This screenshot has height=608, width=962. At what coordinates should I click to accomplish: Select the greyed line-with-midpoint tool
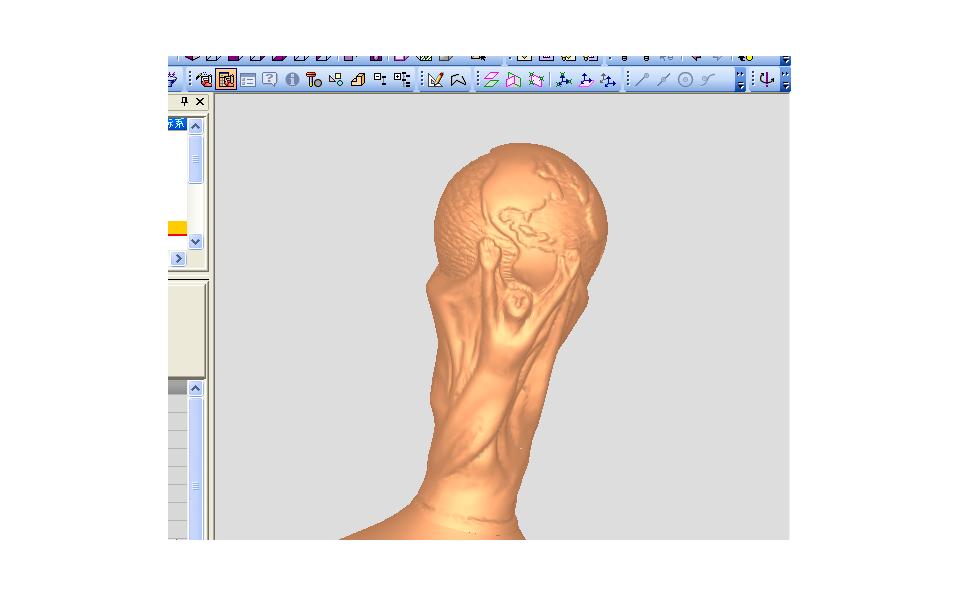[x=663, y=80]
